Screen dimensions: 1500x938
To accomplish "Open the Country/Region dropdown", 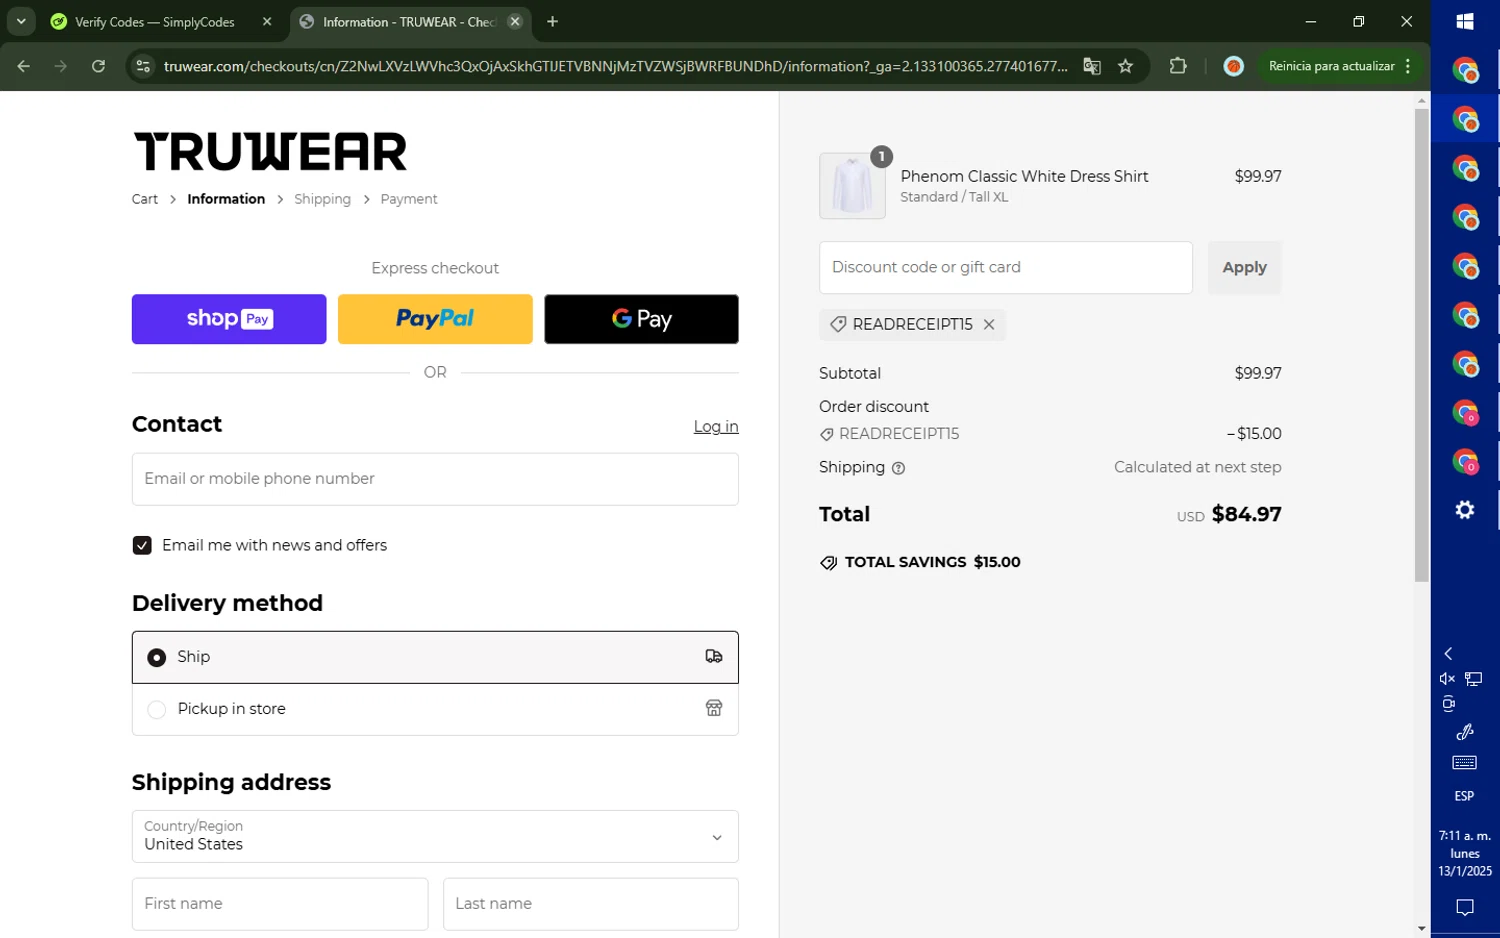I will click(435, 836).
